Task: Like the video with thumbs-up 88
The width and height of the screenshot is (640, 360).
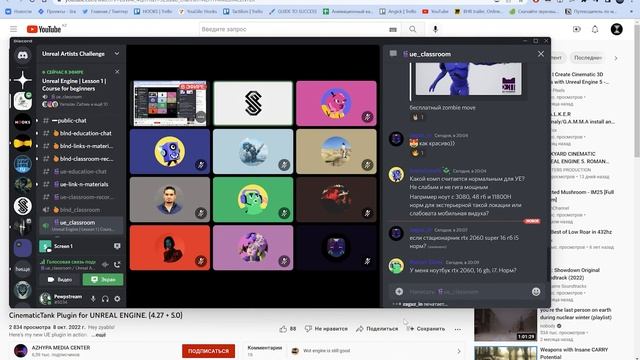Action: pyautogui.click(x=288, y=329)
